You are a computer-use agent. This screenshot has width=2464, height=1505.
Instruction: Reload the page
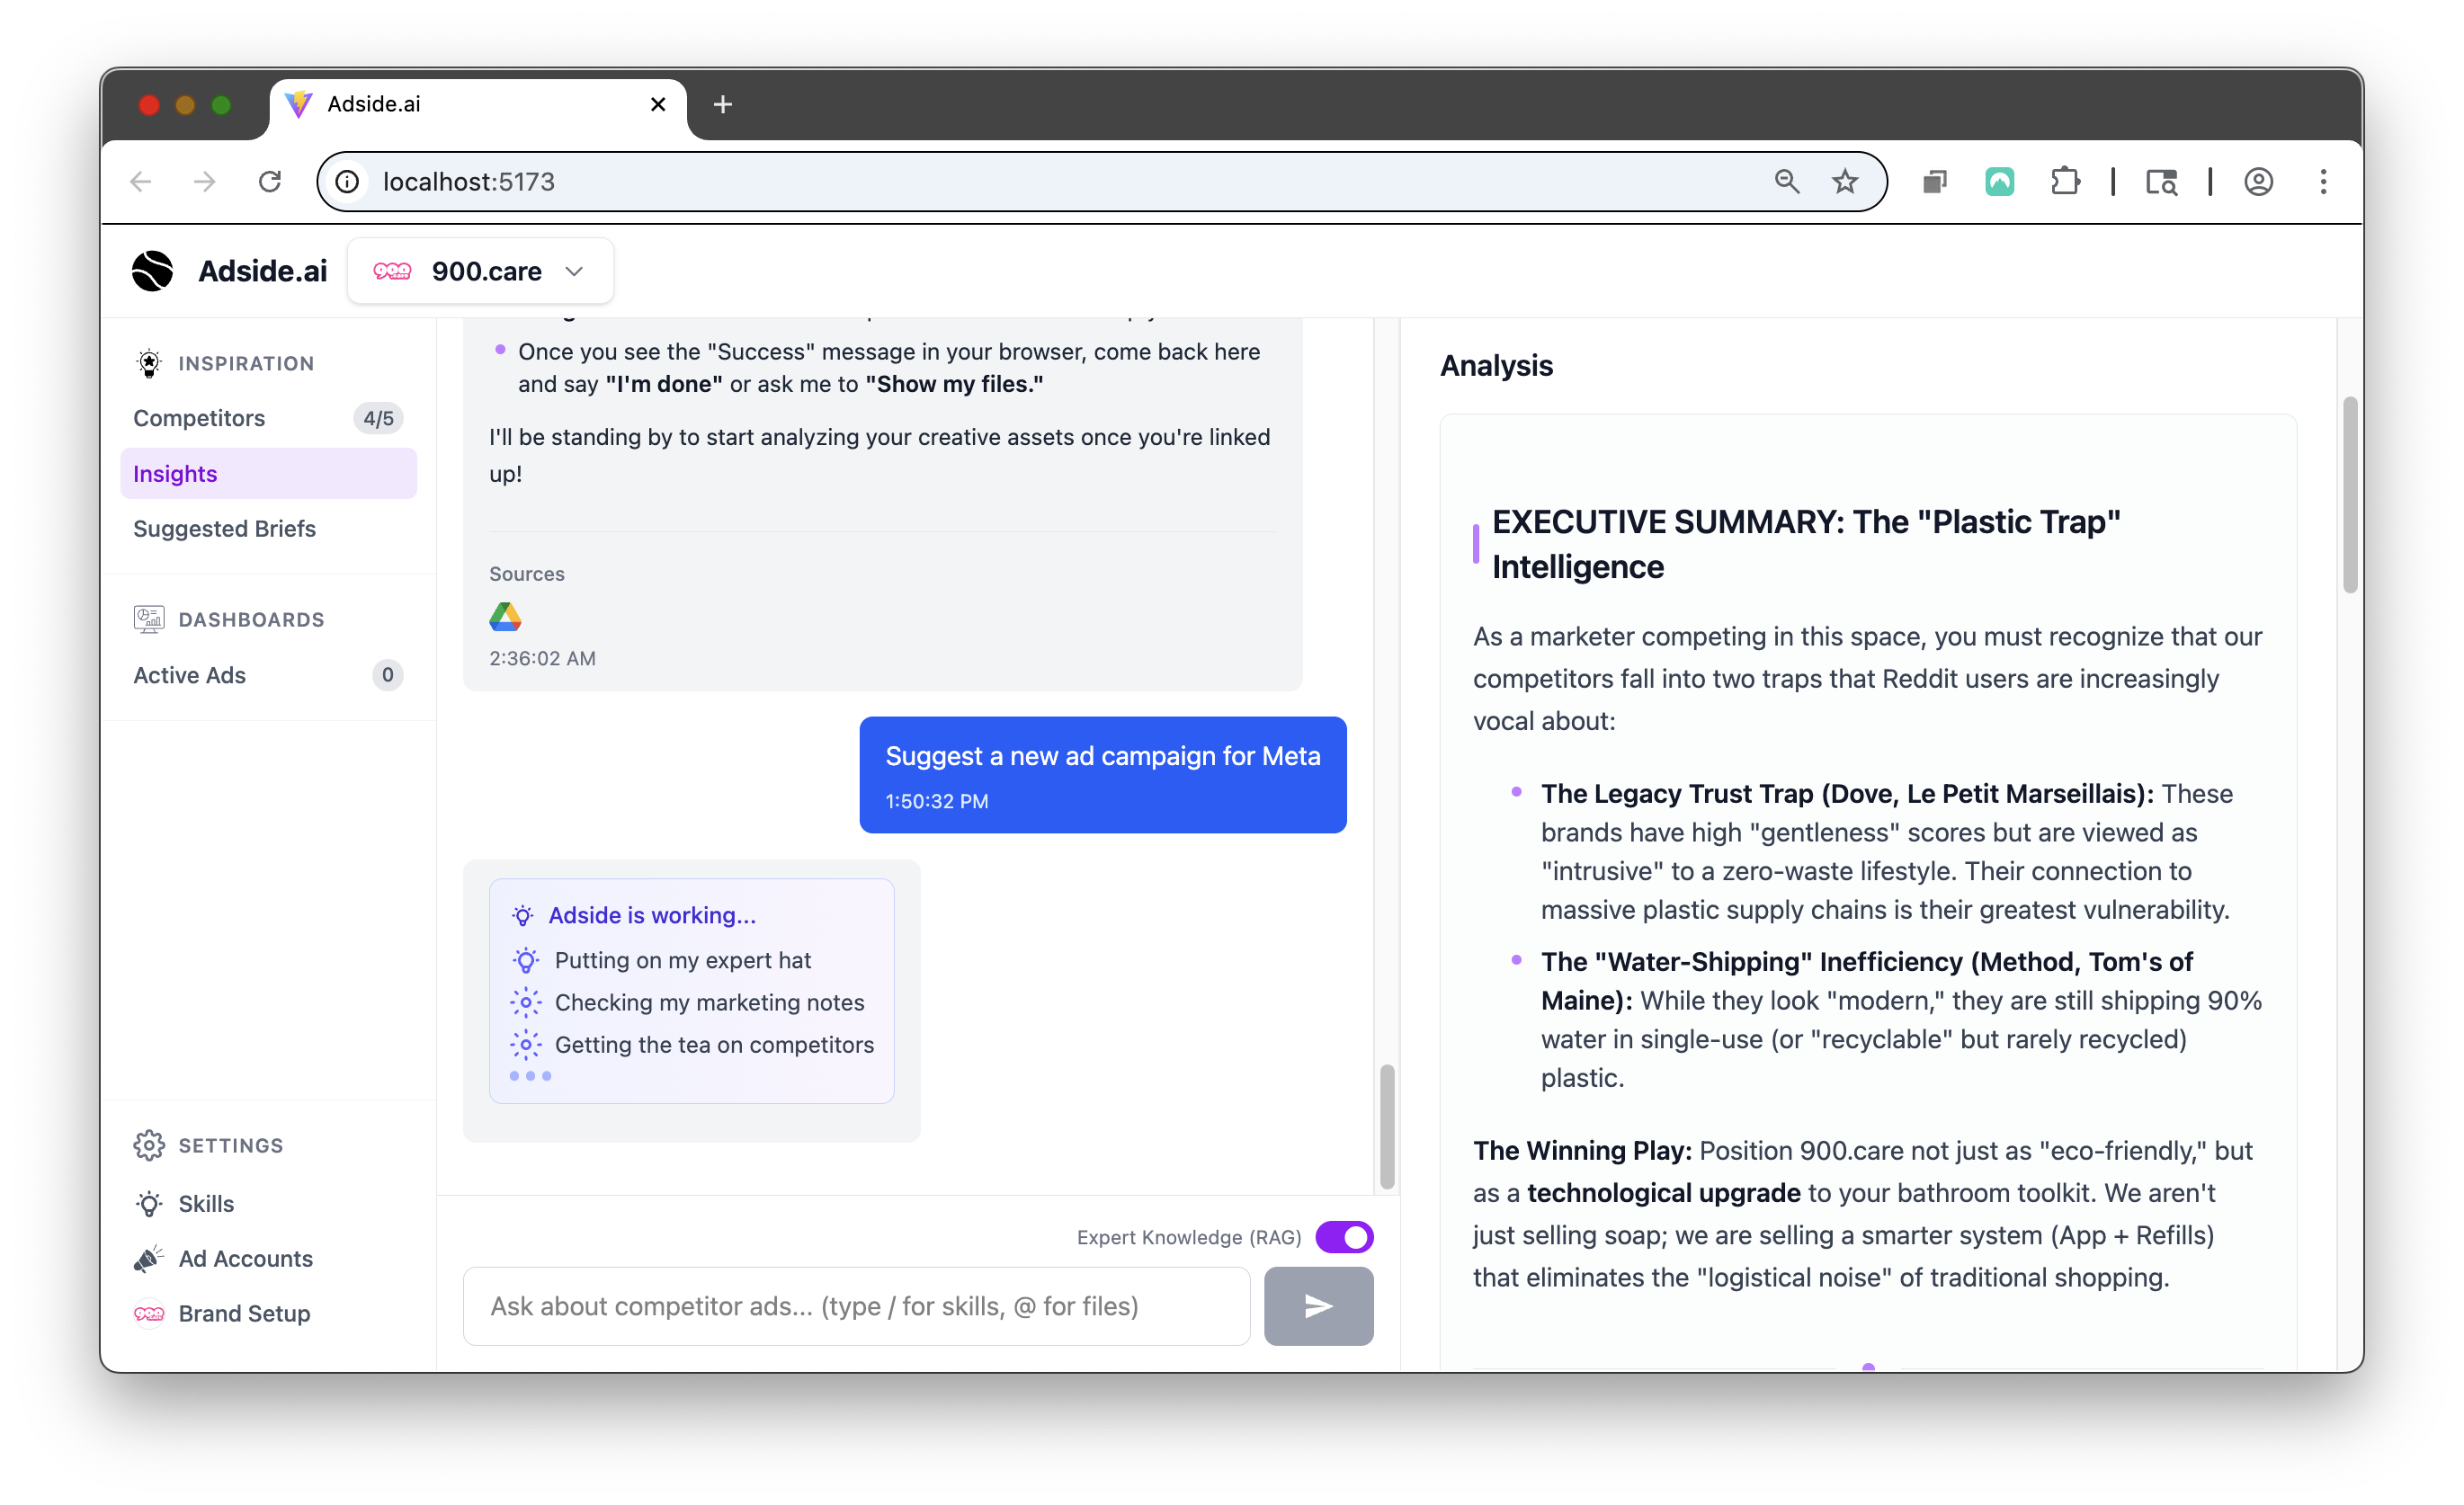tap(270, 182)
